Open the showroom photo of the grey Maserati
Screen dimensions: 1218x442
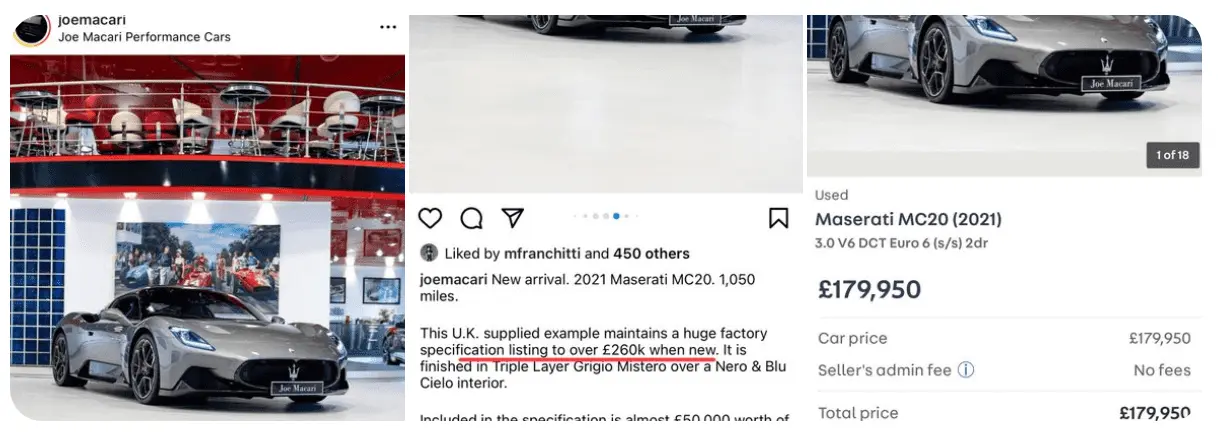207,236
